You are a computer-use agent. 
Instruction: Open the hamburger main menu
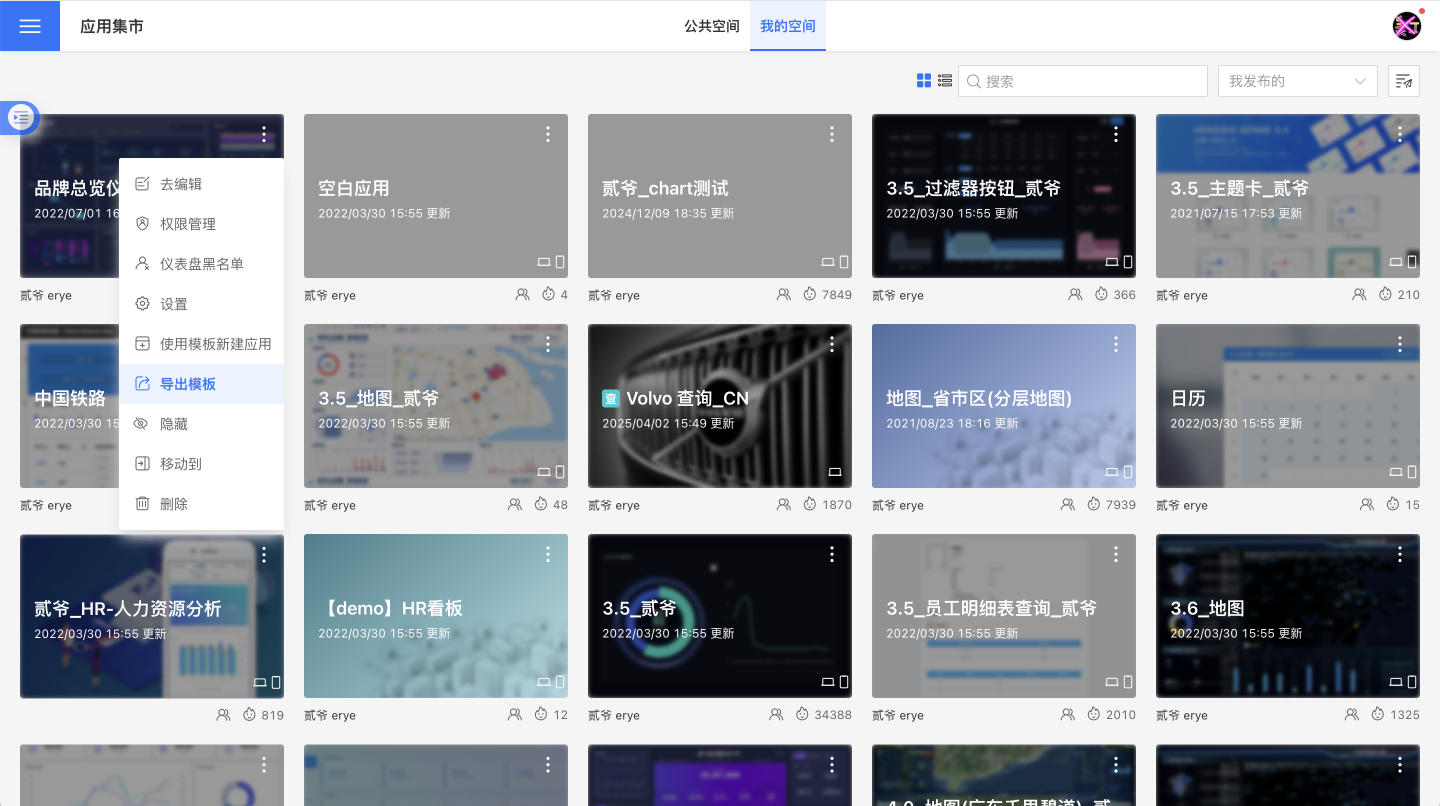click(30, 26)
